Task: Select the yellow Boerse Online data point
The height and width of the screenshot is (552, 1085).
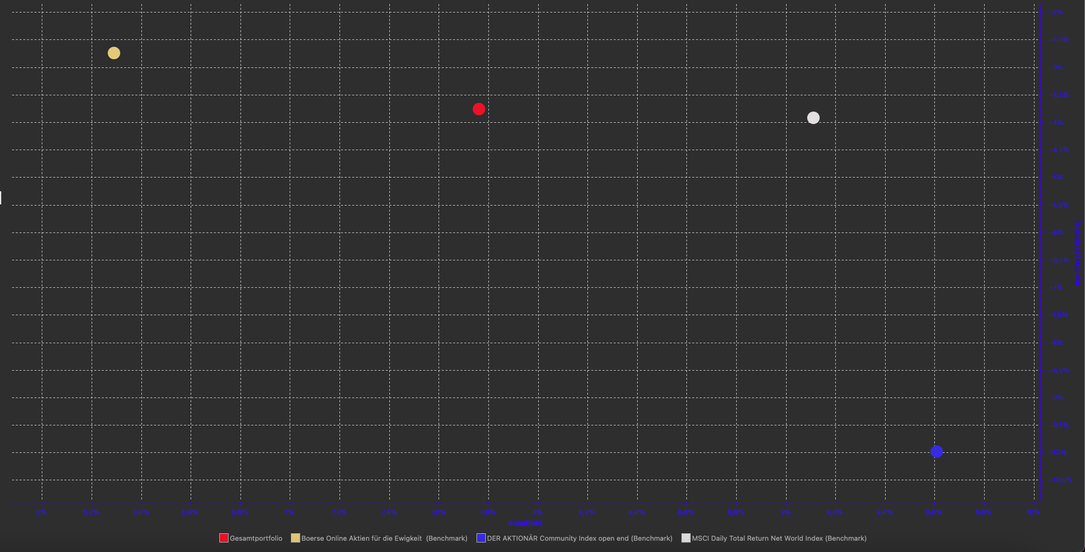Action: pyautogui.click(x=114, y=53)
